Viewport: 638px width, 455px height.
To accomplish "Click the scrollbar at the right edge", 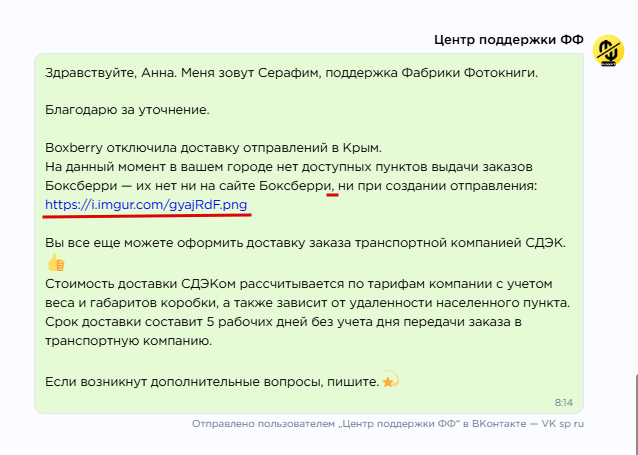I will click(636, 414).
